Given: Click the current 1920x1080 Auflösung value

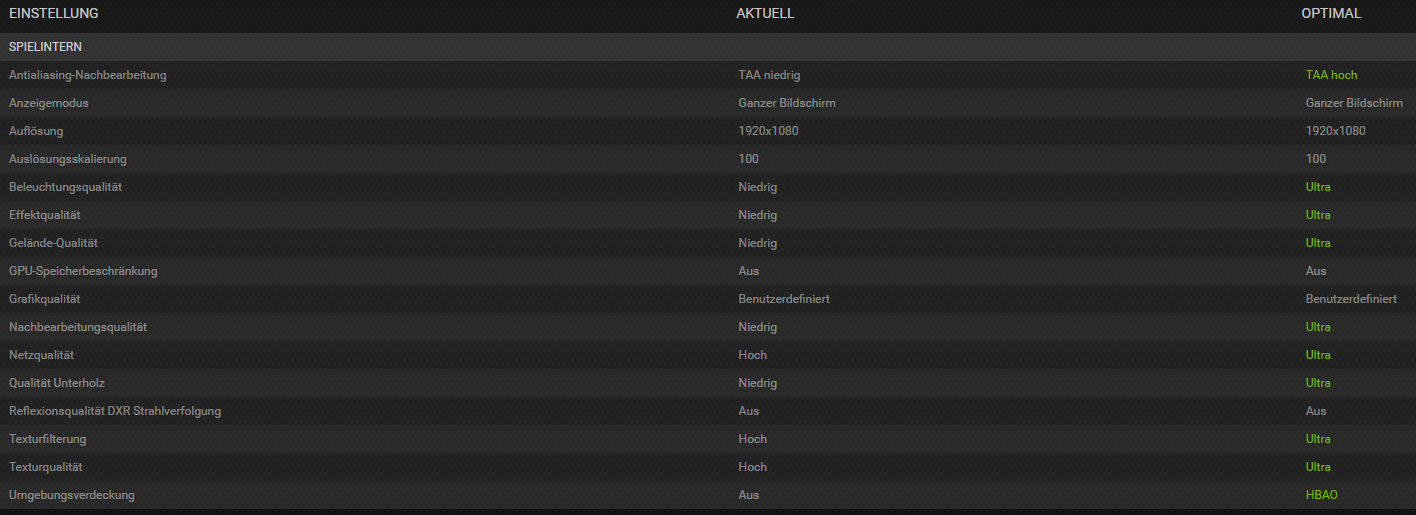Looking at the screenshot, I should tap(768, 131).
